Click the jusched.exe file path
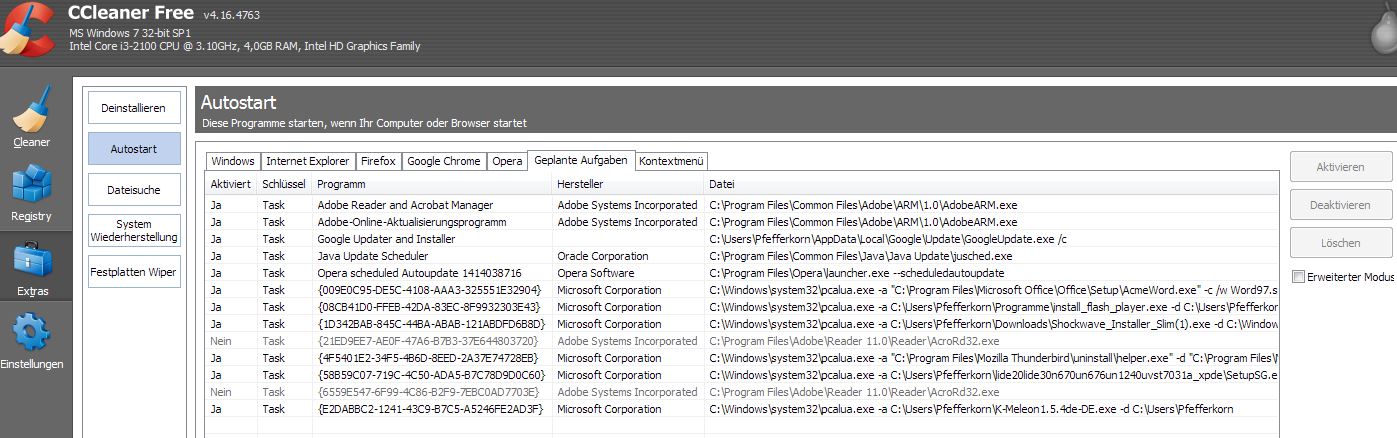Screen dimensions: 1397x438 [861, 256]
